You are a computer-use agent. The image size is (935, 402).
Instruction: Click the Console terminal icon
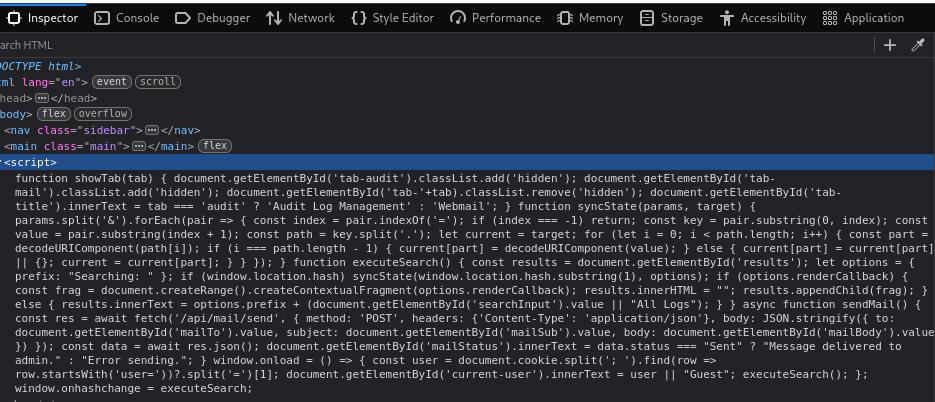click(x=102, y=18)
